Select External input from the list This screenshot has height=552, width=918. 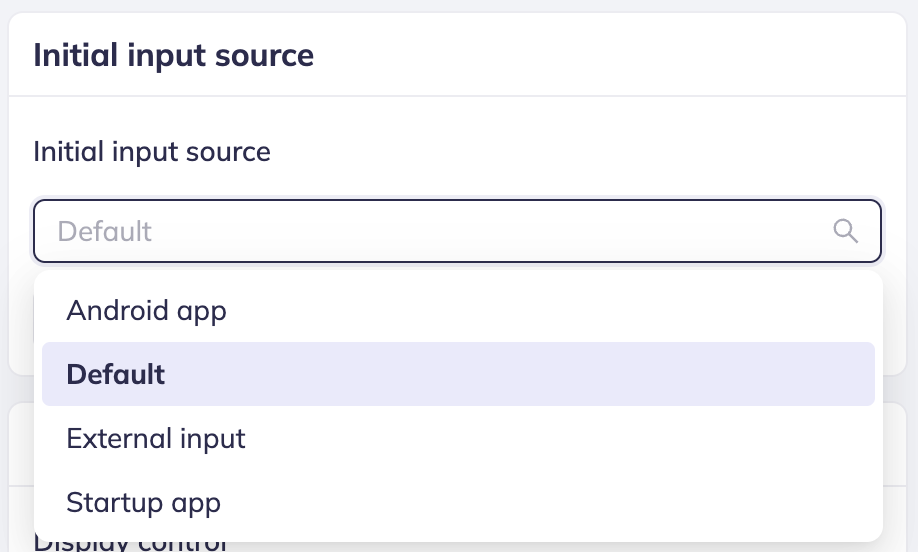tap(155, 438)
